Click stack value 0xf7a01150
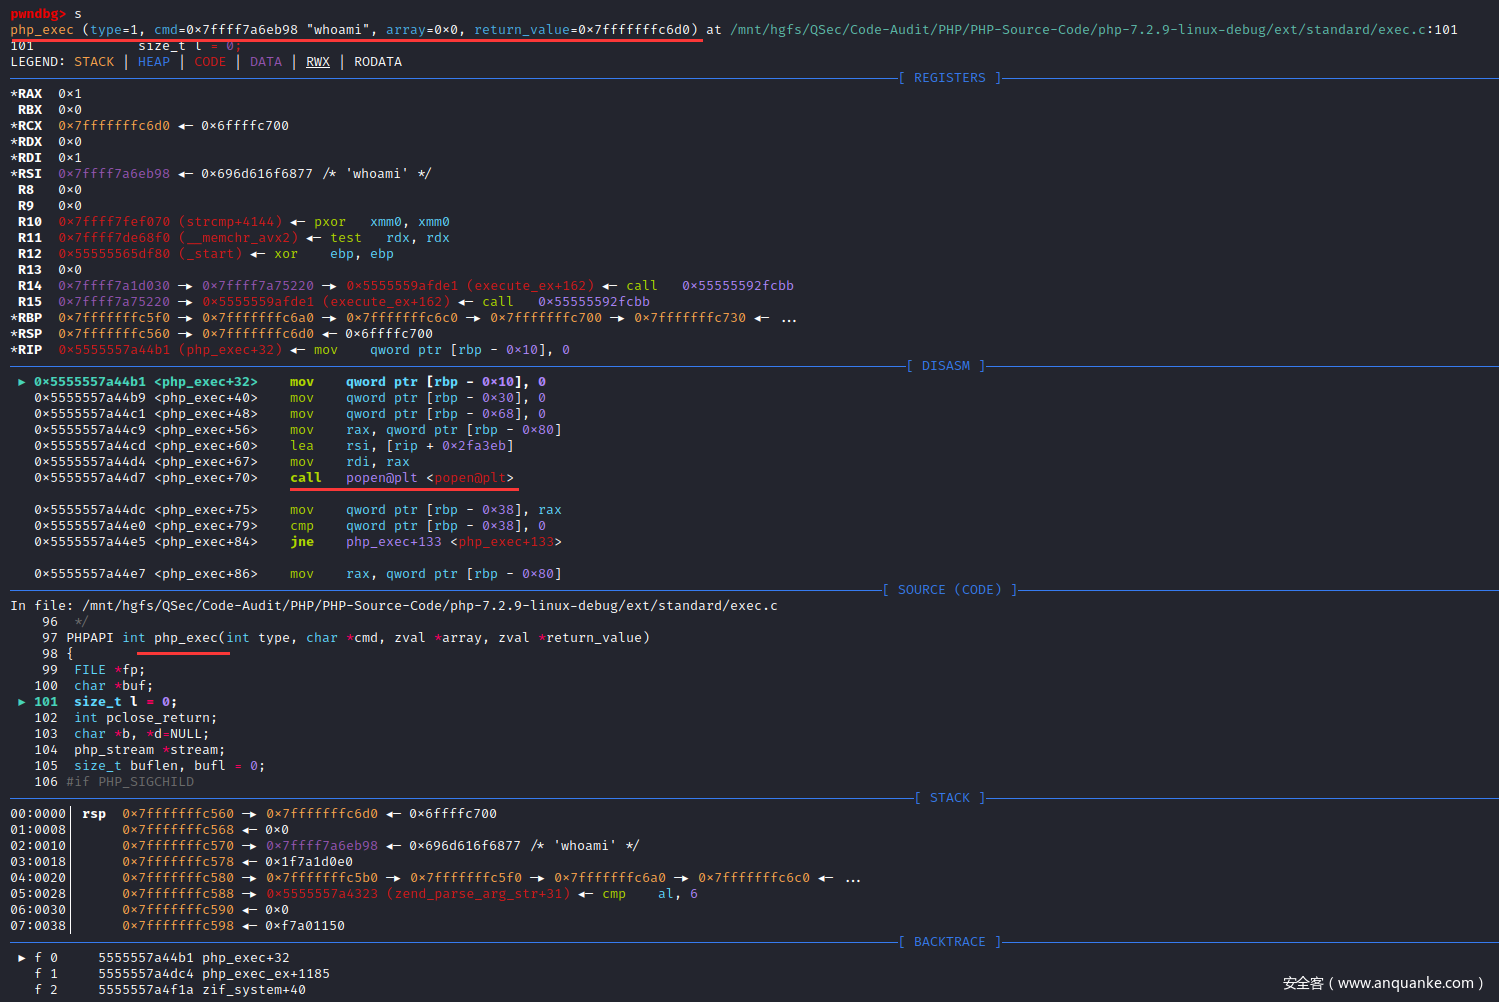Viewport: 1499px width, 1002px height. [x=306, y=926]
